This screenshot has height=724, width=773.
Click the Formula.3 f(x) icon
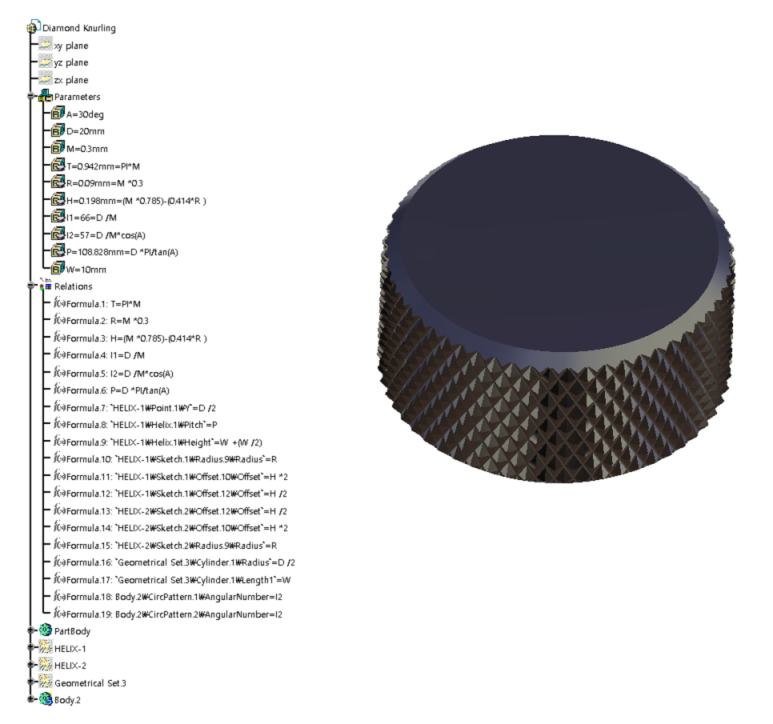click(59, 338)
